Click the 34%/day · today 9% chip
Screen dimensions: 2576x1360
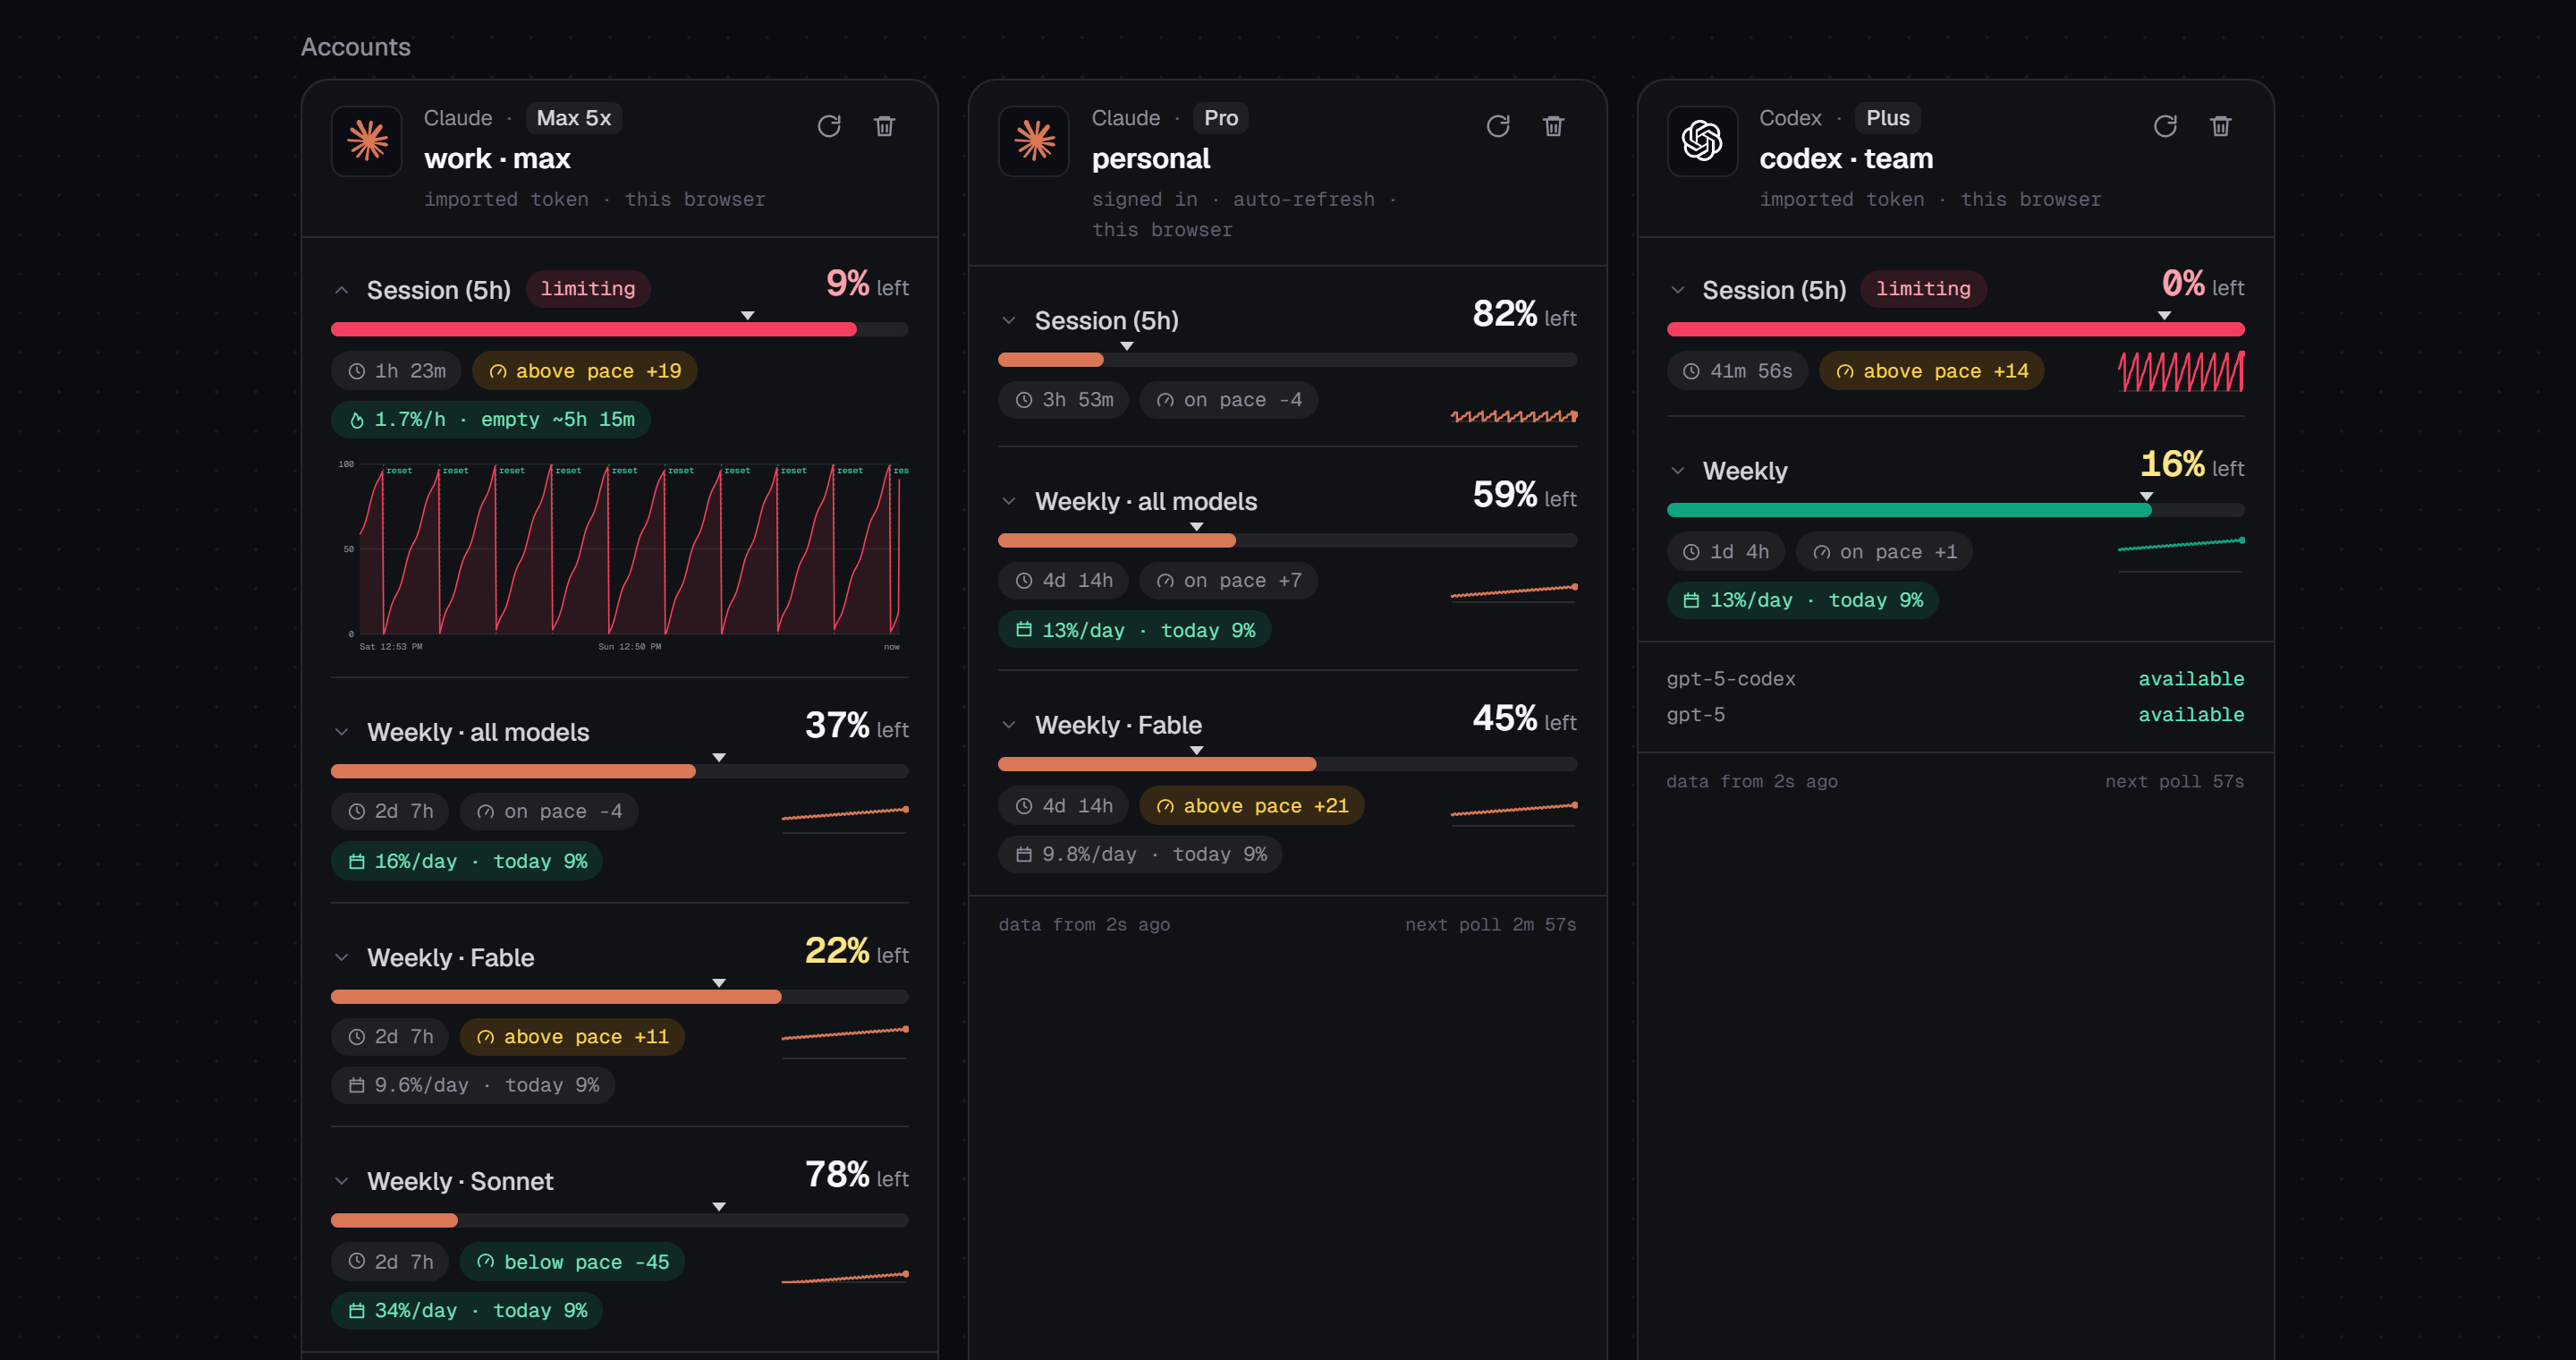(x=467, y=1310)
